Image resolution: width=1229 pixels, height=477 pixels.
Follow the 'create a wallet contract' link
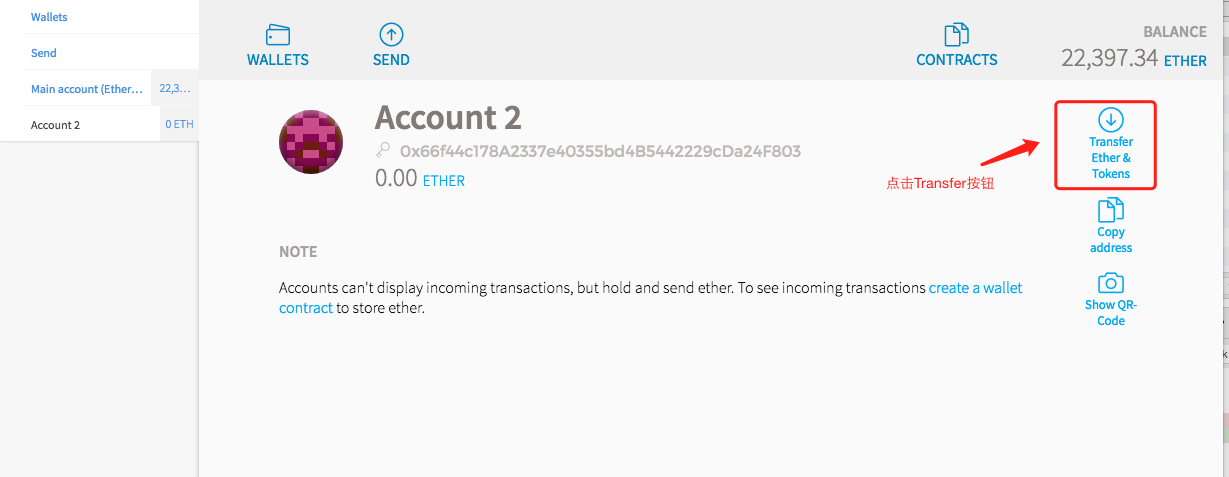[650, 298]
